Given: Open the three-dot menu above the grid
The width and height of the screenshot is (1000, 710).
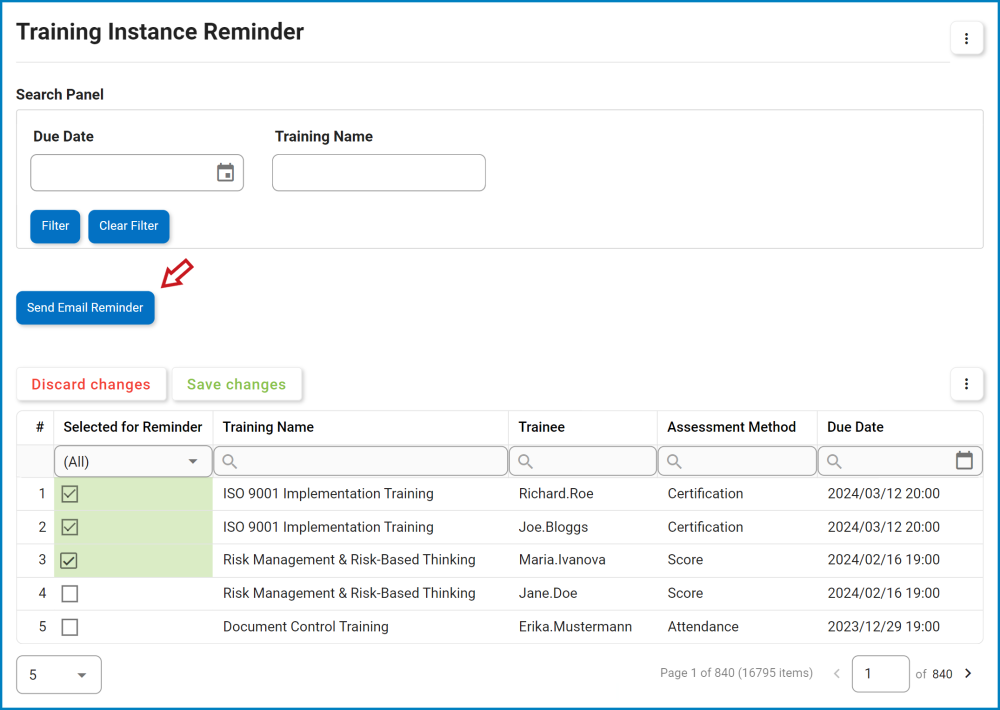Looking at the screenshot, I should click(x=966, y=384).
